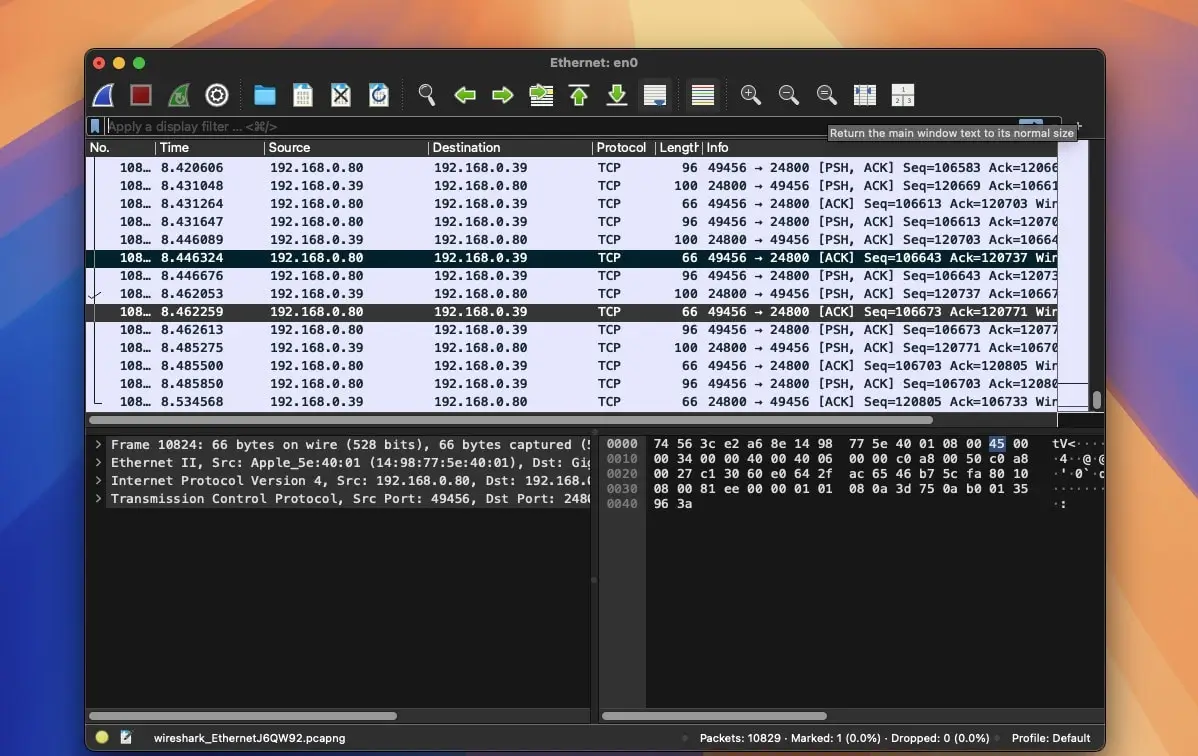Click the packet list horizontal scrollbar

[x=510, y=420]
